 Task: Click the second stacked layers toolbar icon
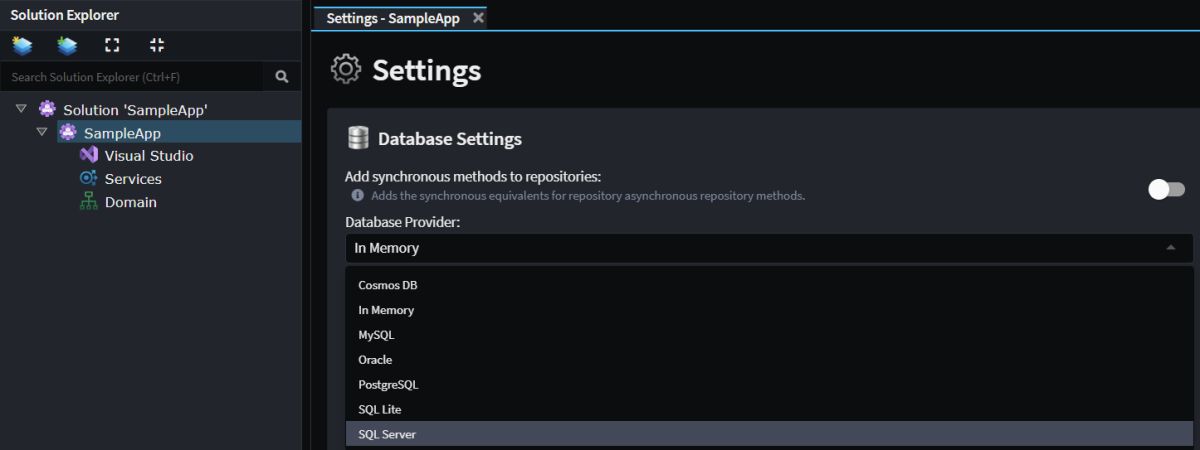(x=68, y=45)
